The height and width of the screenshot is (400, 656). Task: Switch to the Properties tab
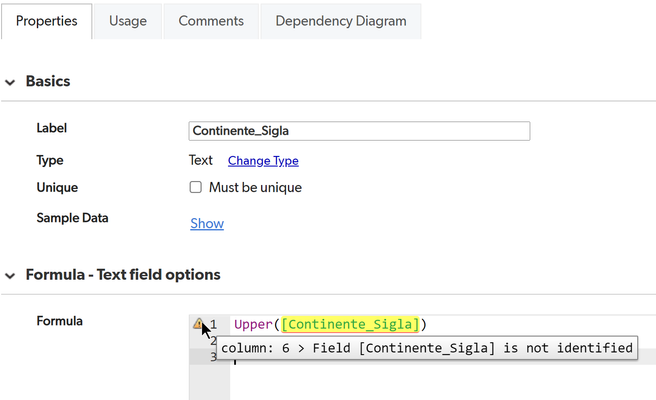(46, 21)
